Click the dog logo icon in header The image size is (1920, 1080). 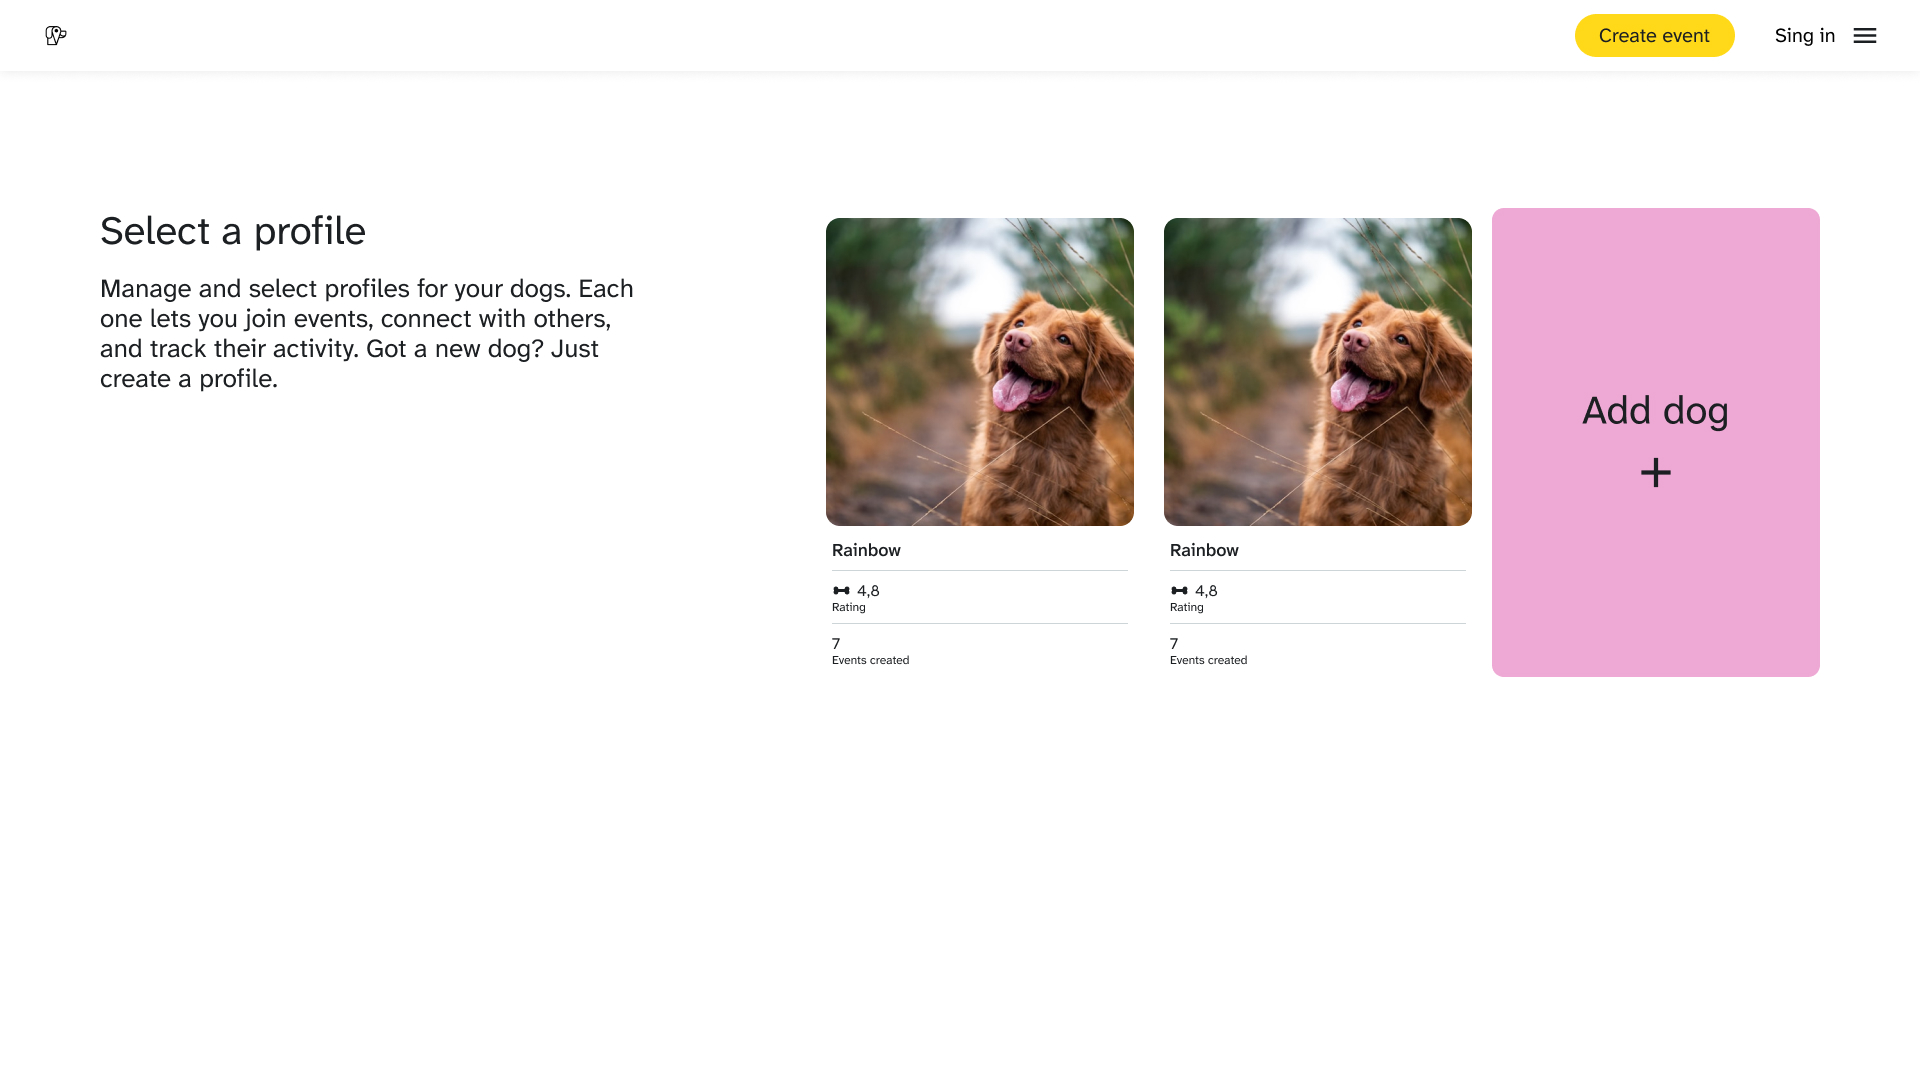coord(56,36)
